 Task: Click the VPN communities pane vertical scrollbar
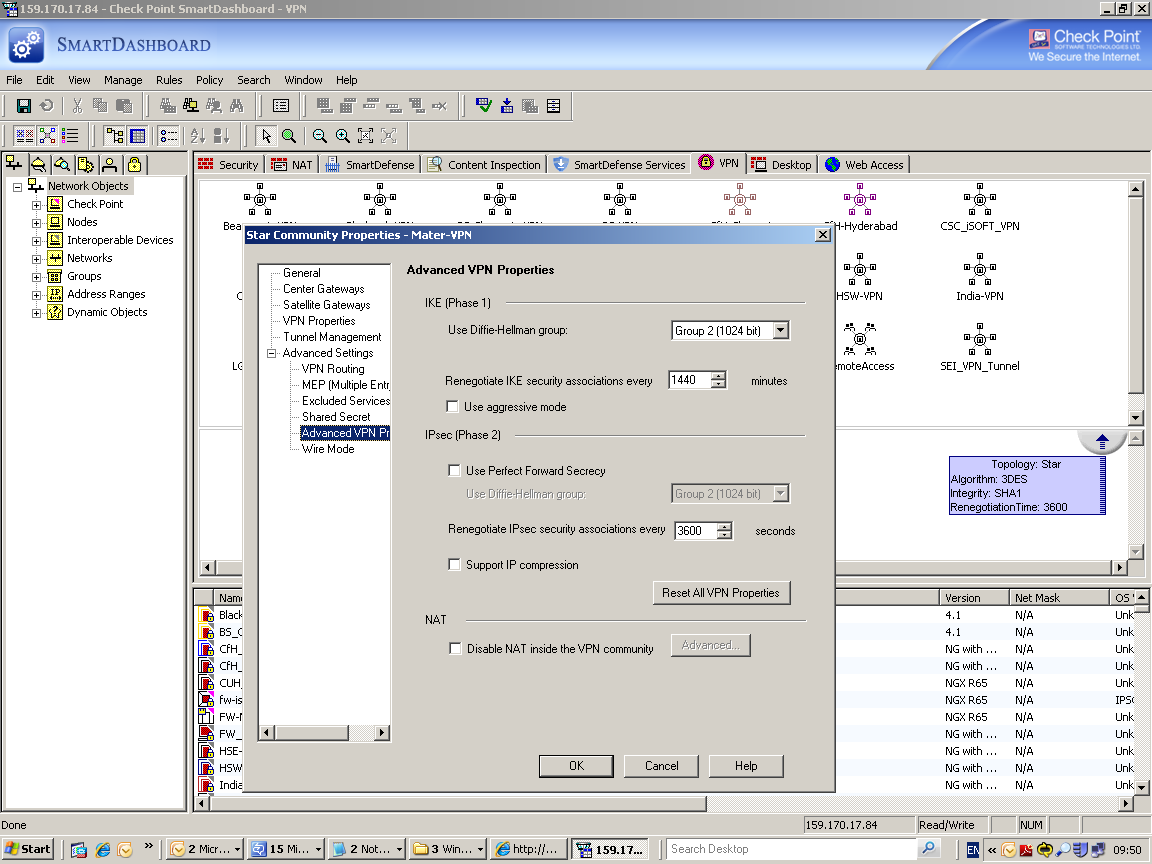tap(1136, 303)
